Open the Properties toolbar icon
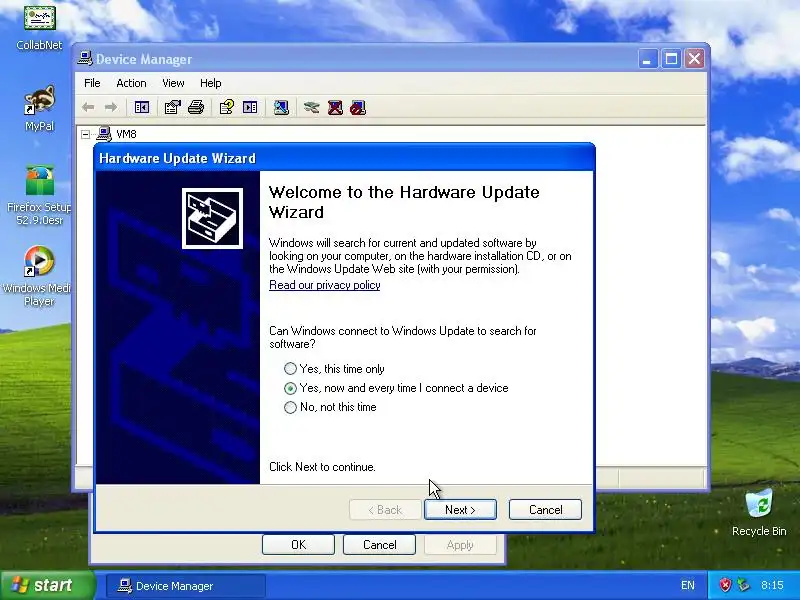800x600 pixels. (x=172, y=107)
